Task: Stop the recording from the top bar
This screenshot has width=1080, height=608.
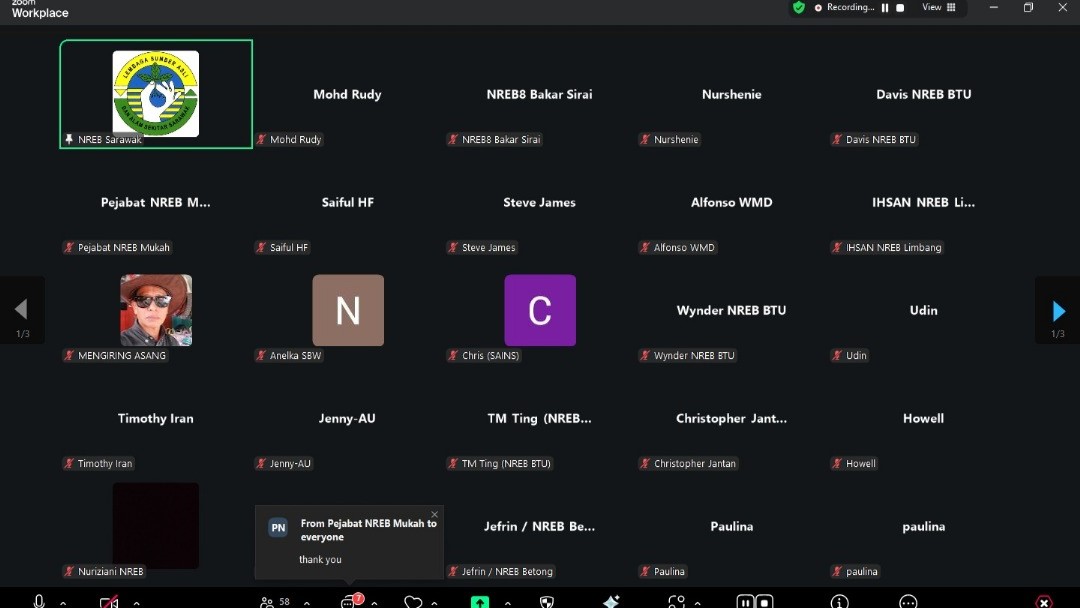Action: click(x=900, y=8)
